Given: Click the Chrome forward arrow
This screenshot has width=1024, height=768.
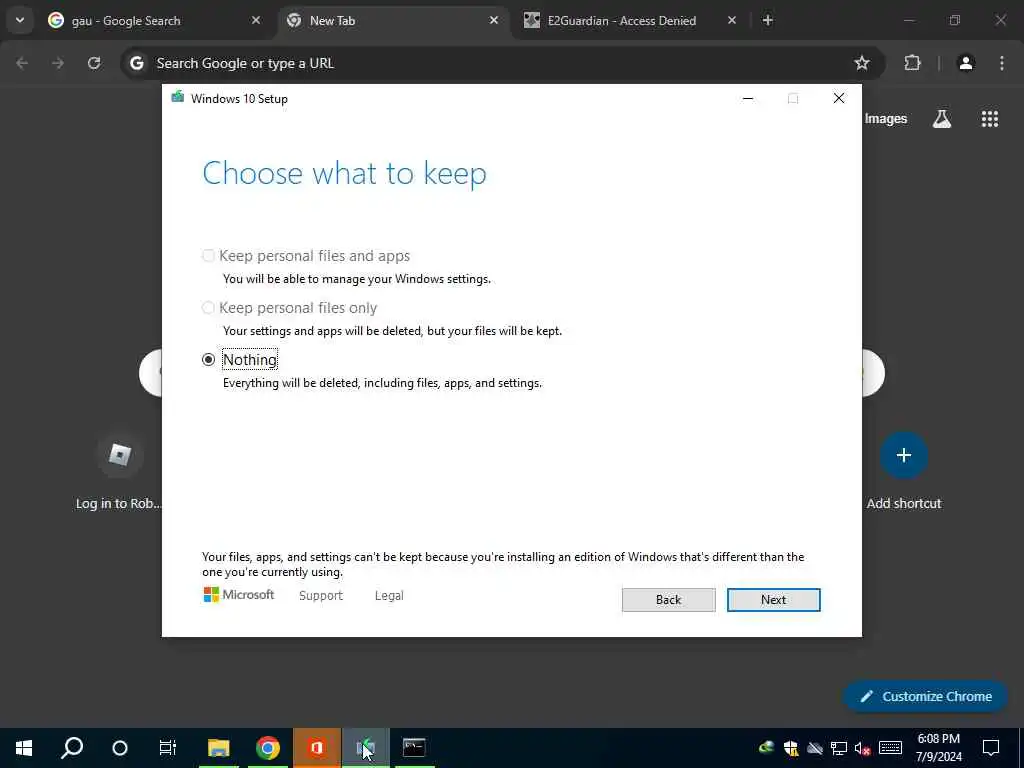Looking at the screenshot, I should (x=58, y=63).
